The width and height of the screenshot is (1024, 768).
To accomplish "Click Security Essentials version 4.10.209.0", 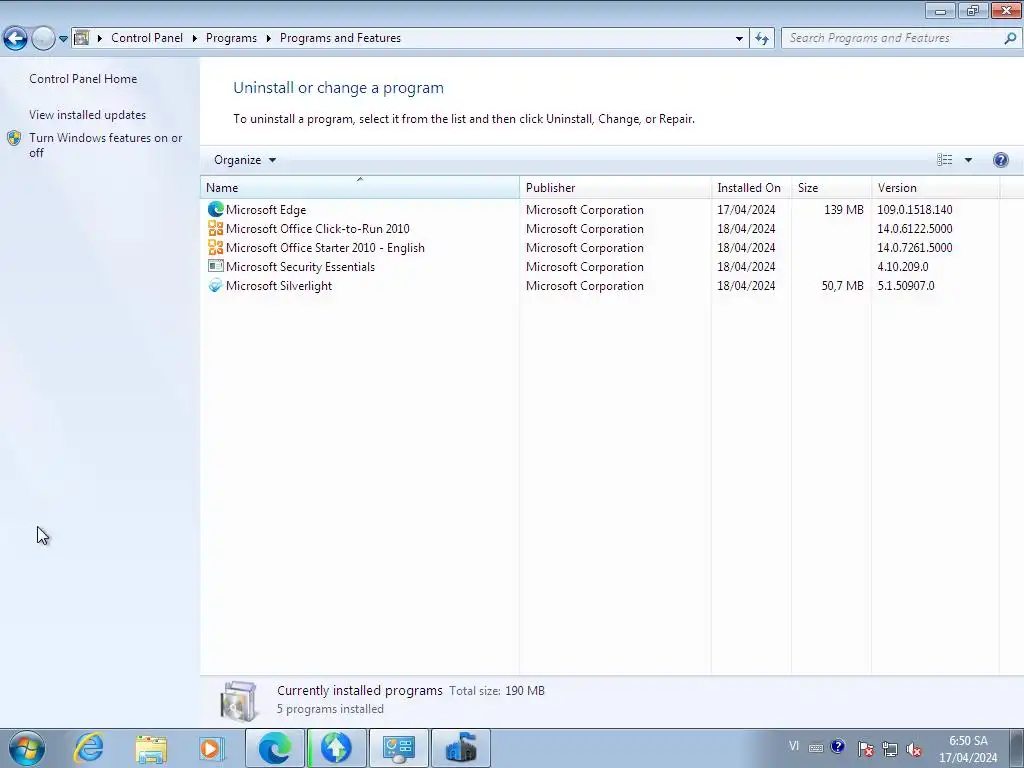I will [903, 266].
